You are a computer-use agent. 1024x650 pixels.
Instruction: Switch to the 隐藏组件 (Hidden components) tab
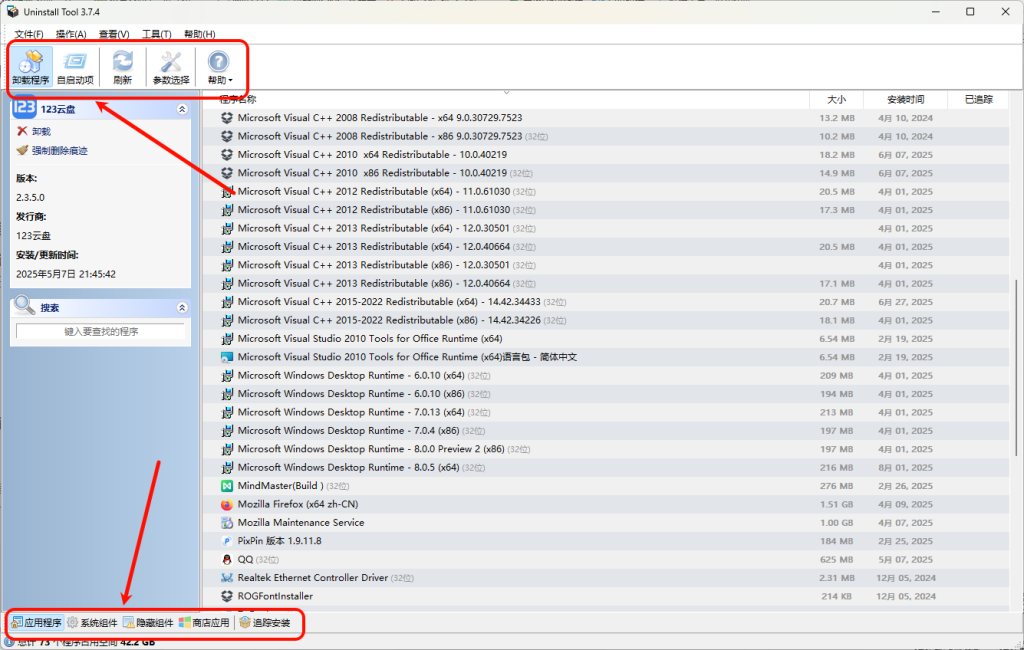[x=148, y=623]
